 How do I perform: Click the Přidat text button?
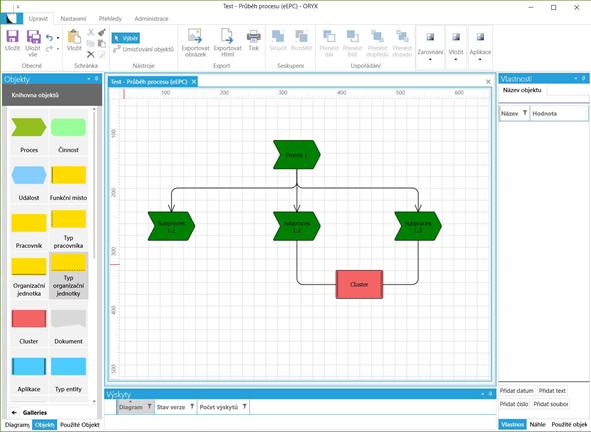tap(552, 391)
